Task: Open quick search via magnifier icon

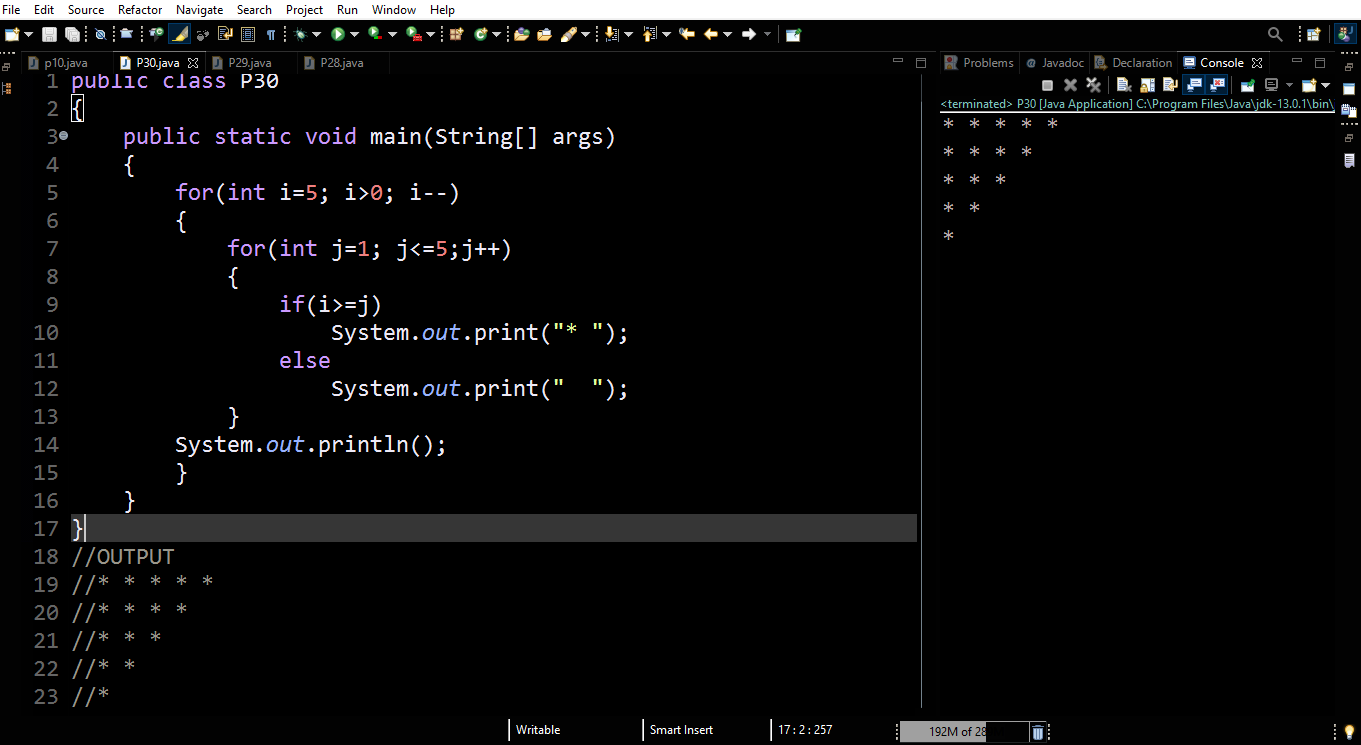Action: click(1275, 33)
